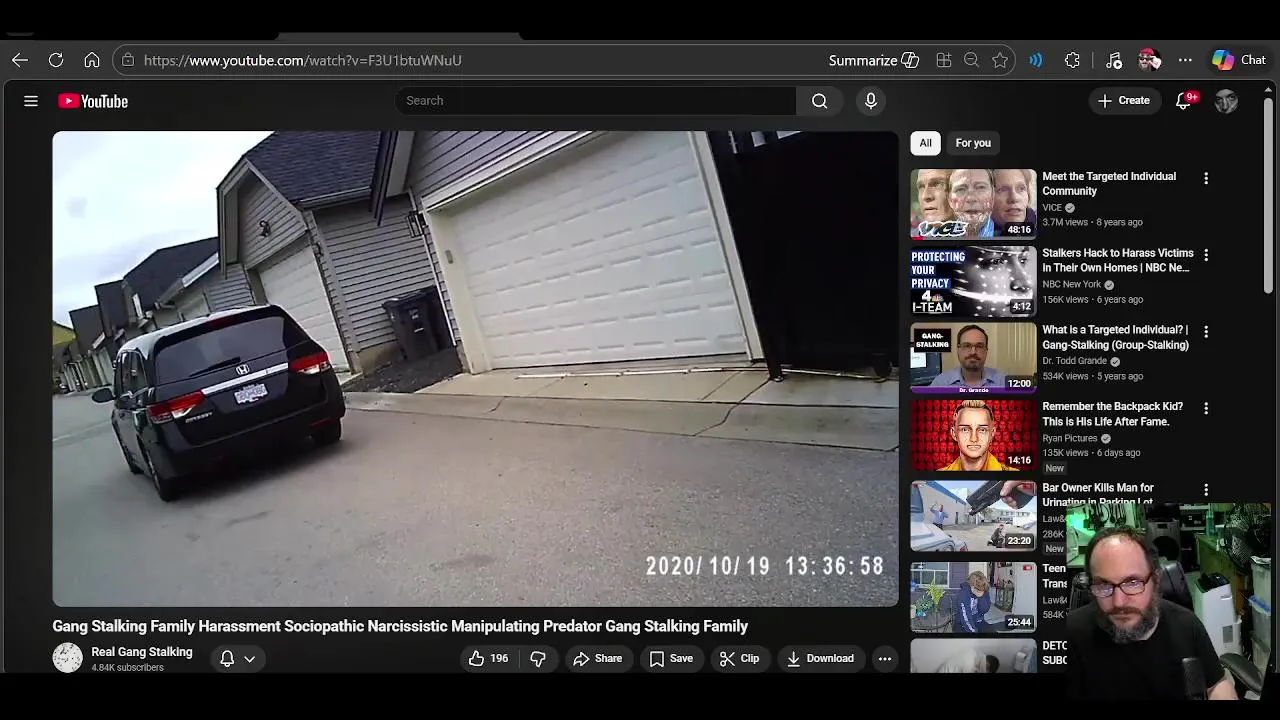Open options menu for NBC New York video

click(1206, 255)
